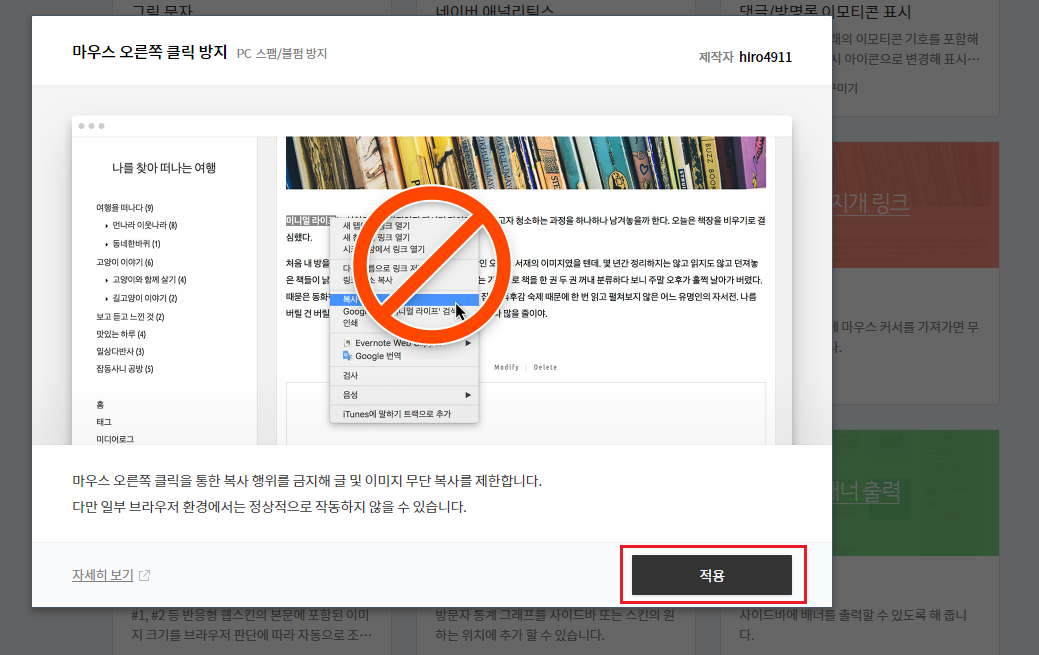Select the orange 무지개 링크 plugin card behind dialog
This screenshot has width=1039, height=655.
click(x=915, y=205)
